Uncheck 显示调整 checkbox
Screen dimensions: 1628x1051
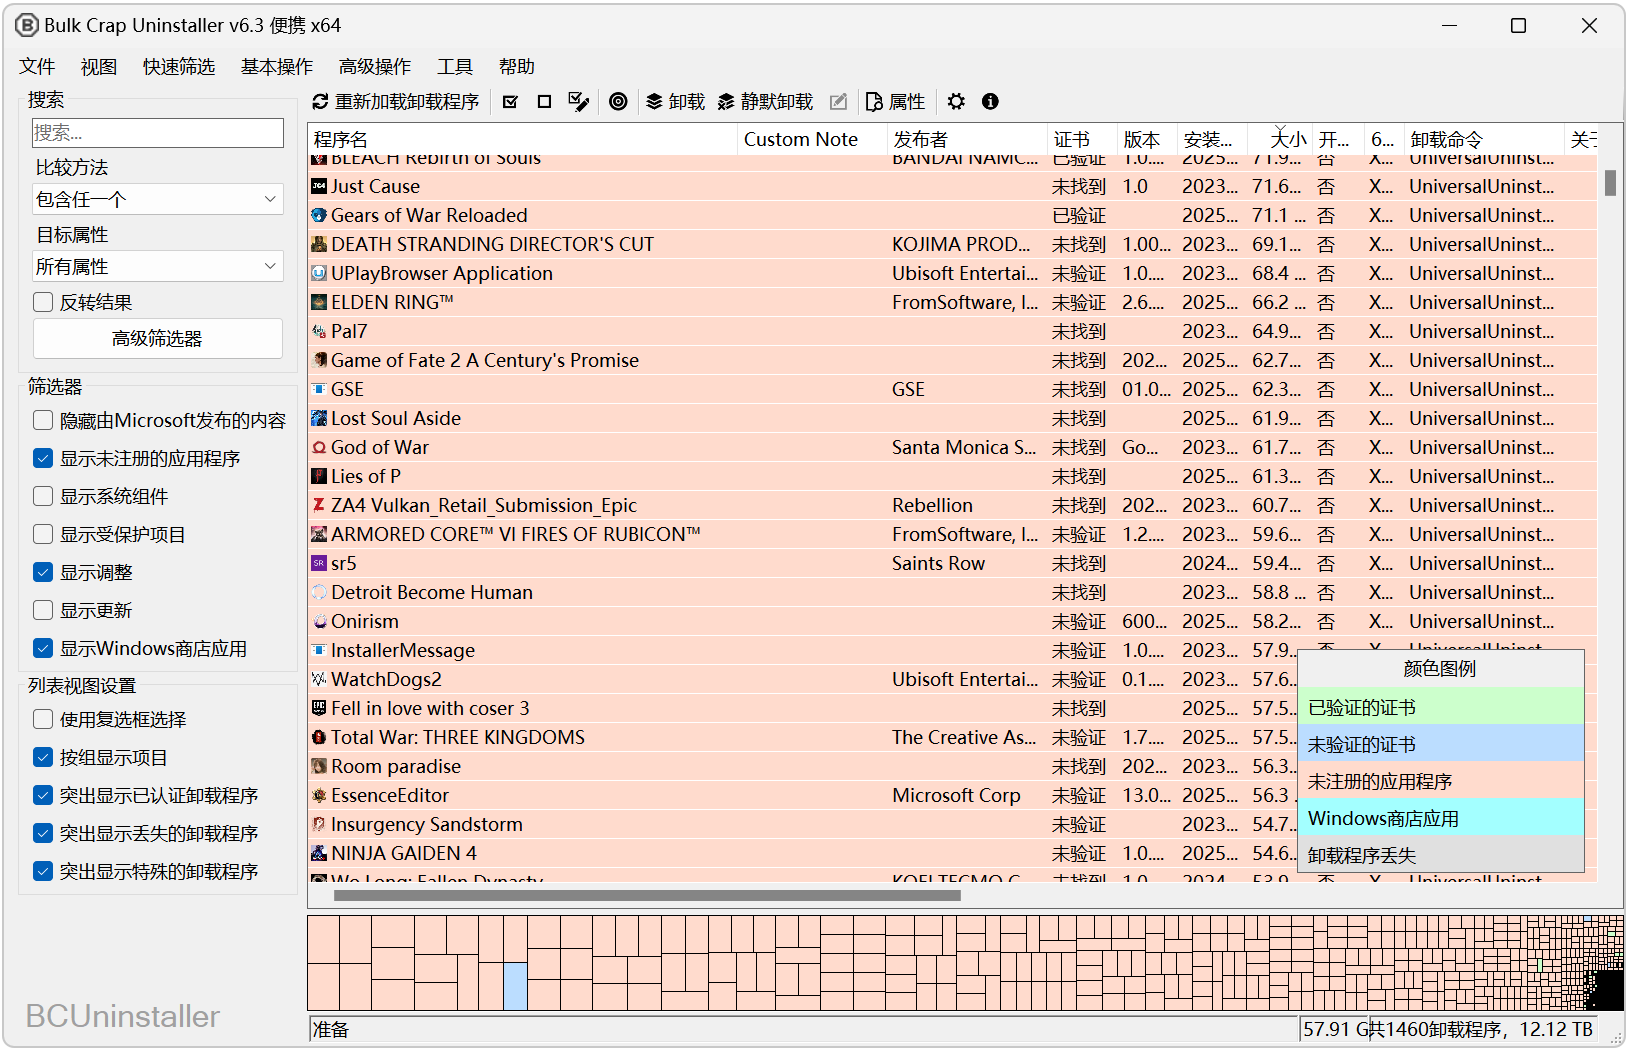point(43,572)
